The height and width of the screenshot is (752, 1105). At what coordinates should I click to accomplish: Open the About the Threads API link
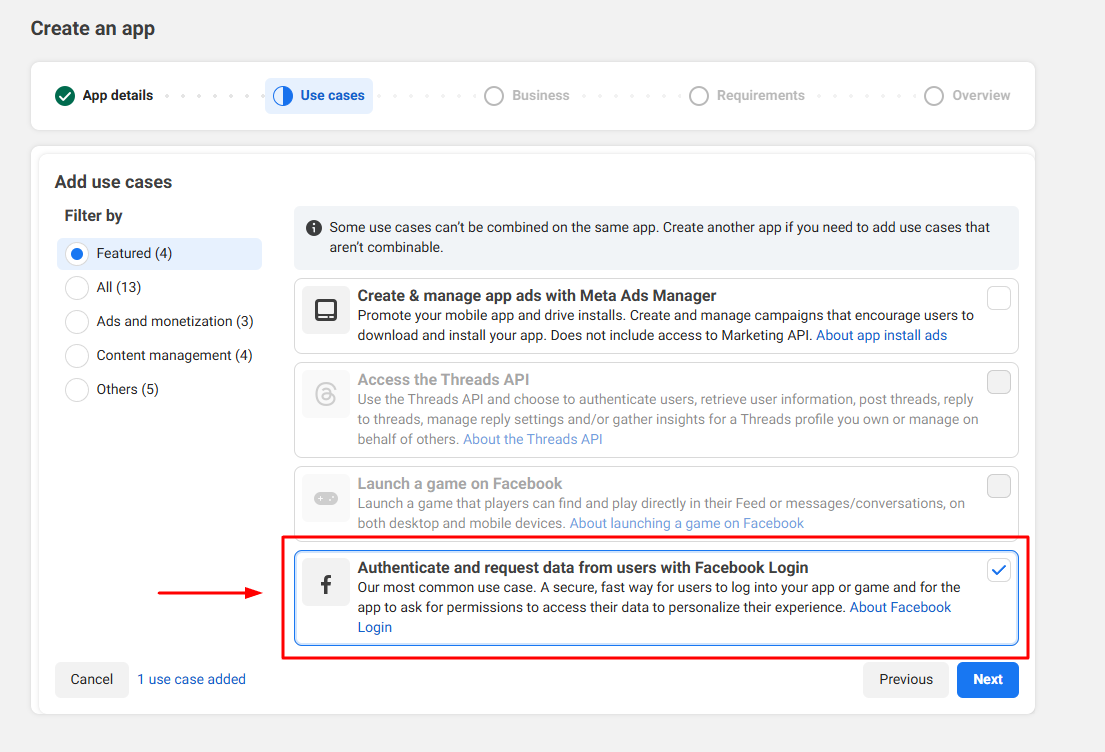coord(533,439)
